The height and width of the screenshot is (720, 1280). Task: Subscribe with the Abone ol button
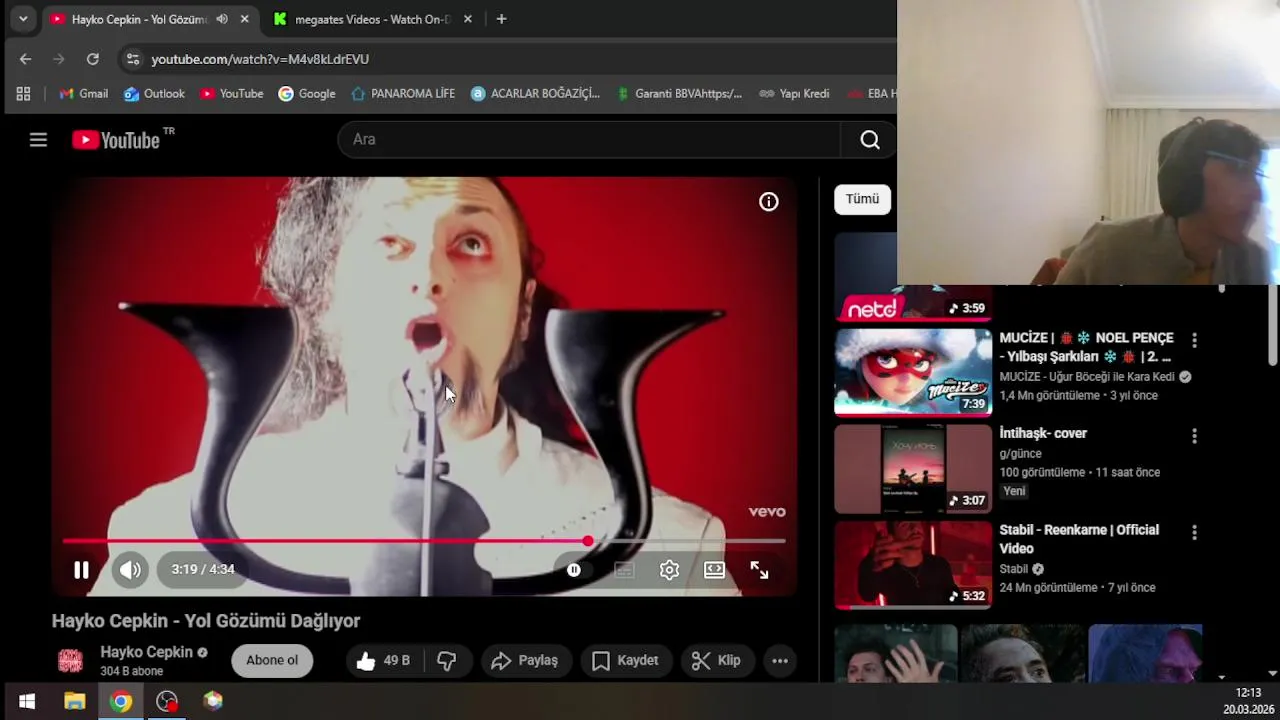tap(272, 660)
